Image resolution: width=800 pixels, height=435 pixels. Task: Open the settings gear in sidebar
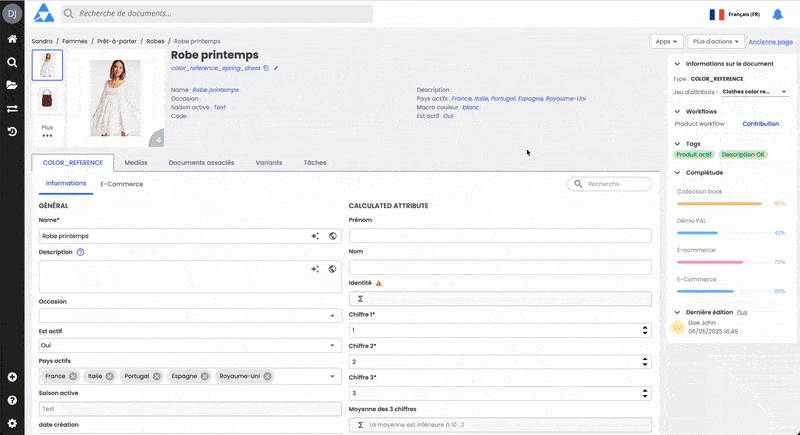pos(12,423)
